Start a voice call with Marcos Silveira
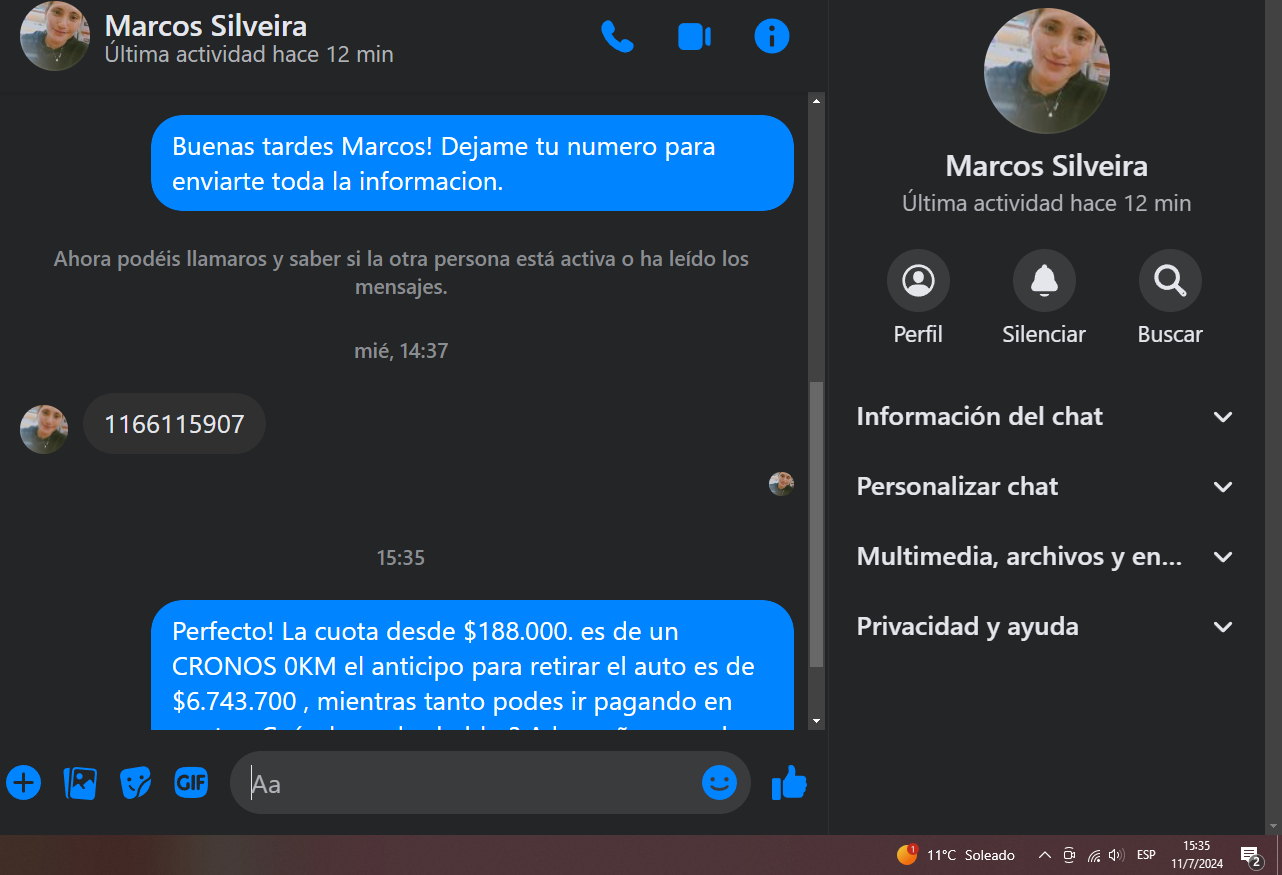1282x875 pixels. point(617,37)
